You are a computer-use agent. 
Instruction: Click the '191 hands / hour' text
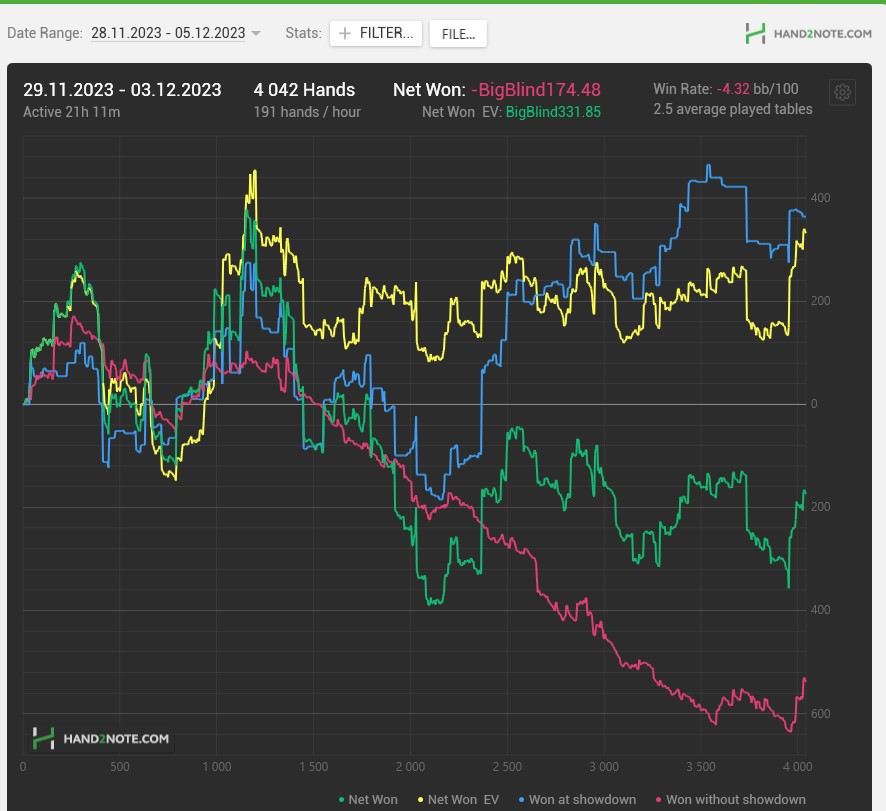tap(307, 112)
